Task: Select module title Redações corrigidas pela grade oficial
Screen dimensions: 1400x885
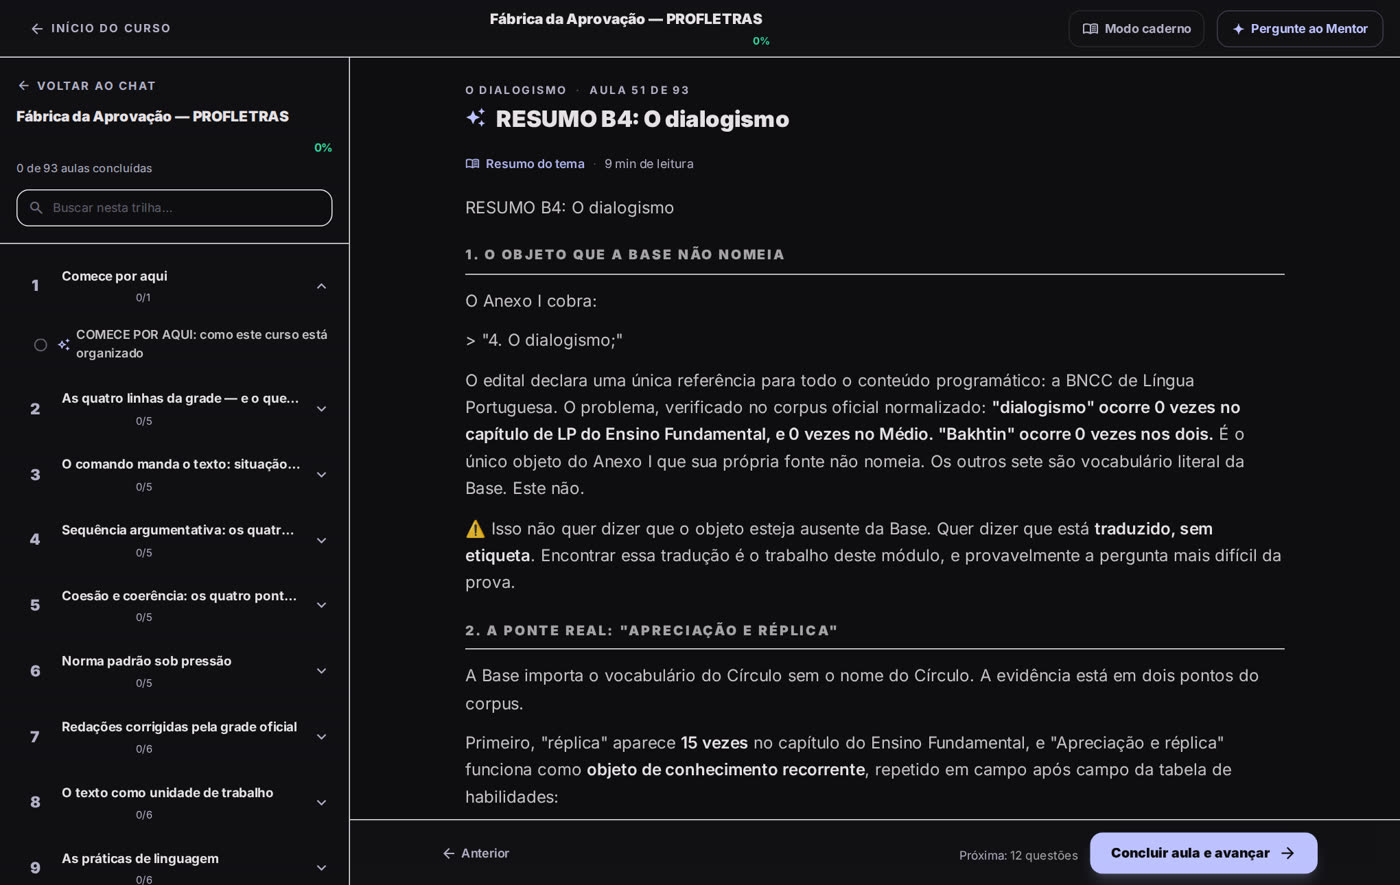Action: [179, 727]
